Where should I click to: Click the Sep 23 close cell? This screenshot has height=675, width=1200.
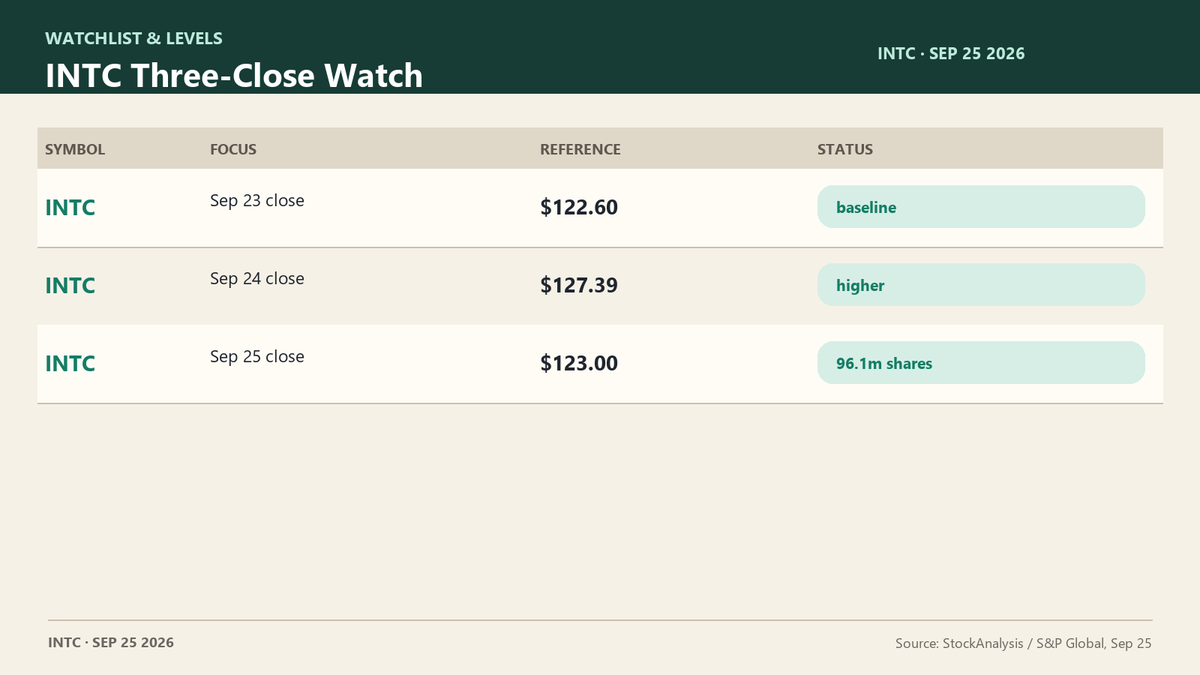[257, 200]
